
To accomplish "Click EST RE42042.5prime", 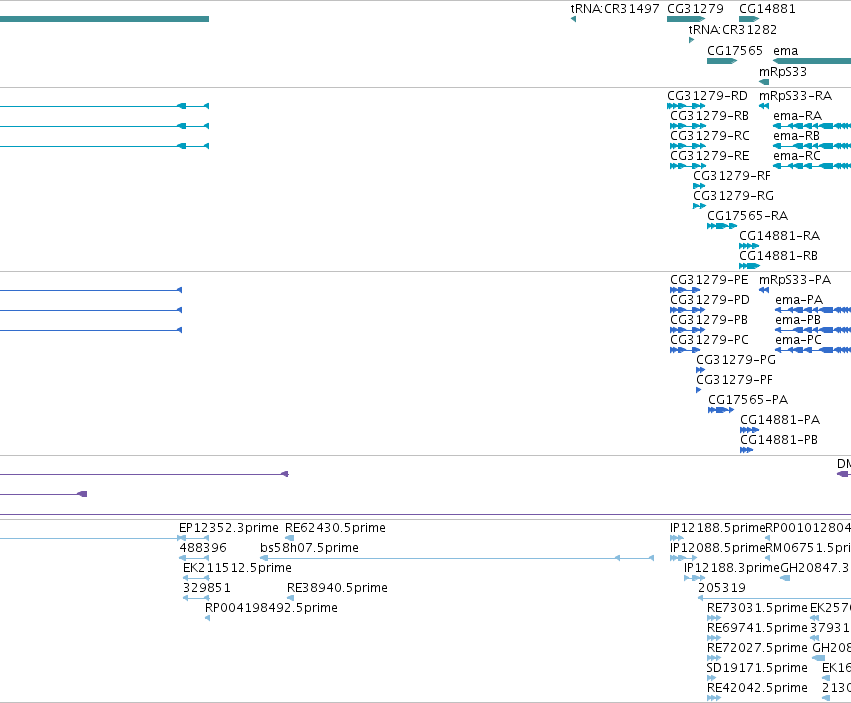I will (757, 688).
